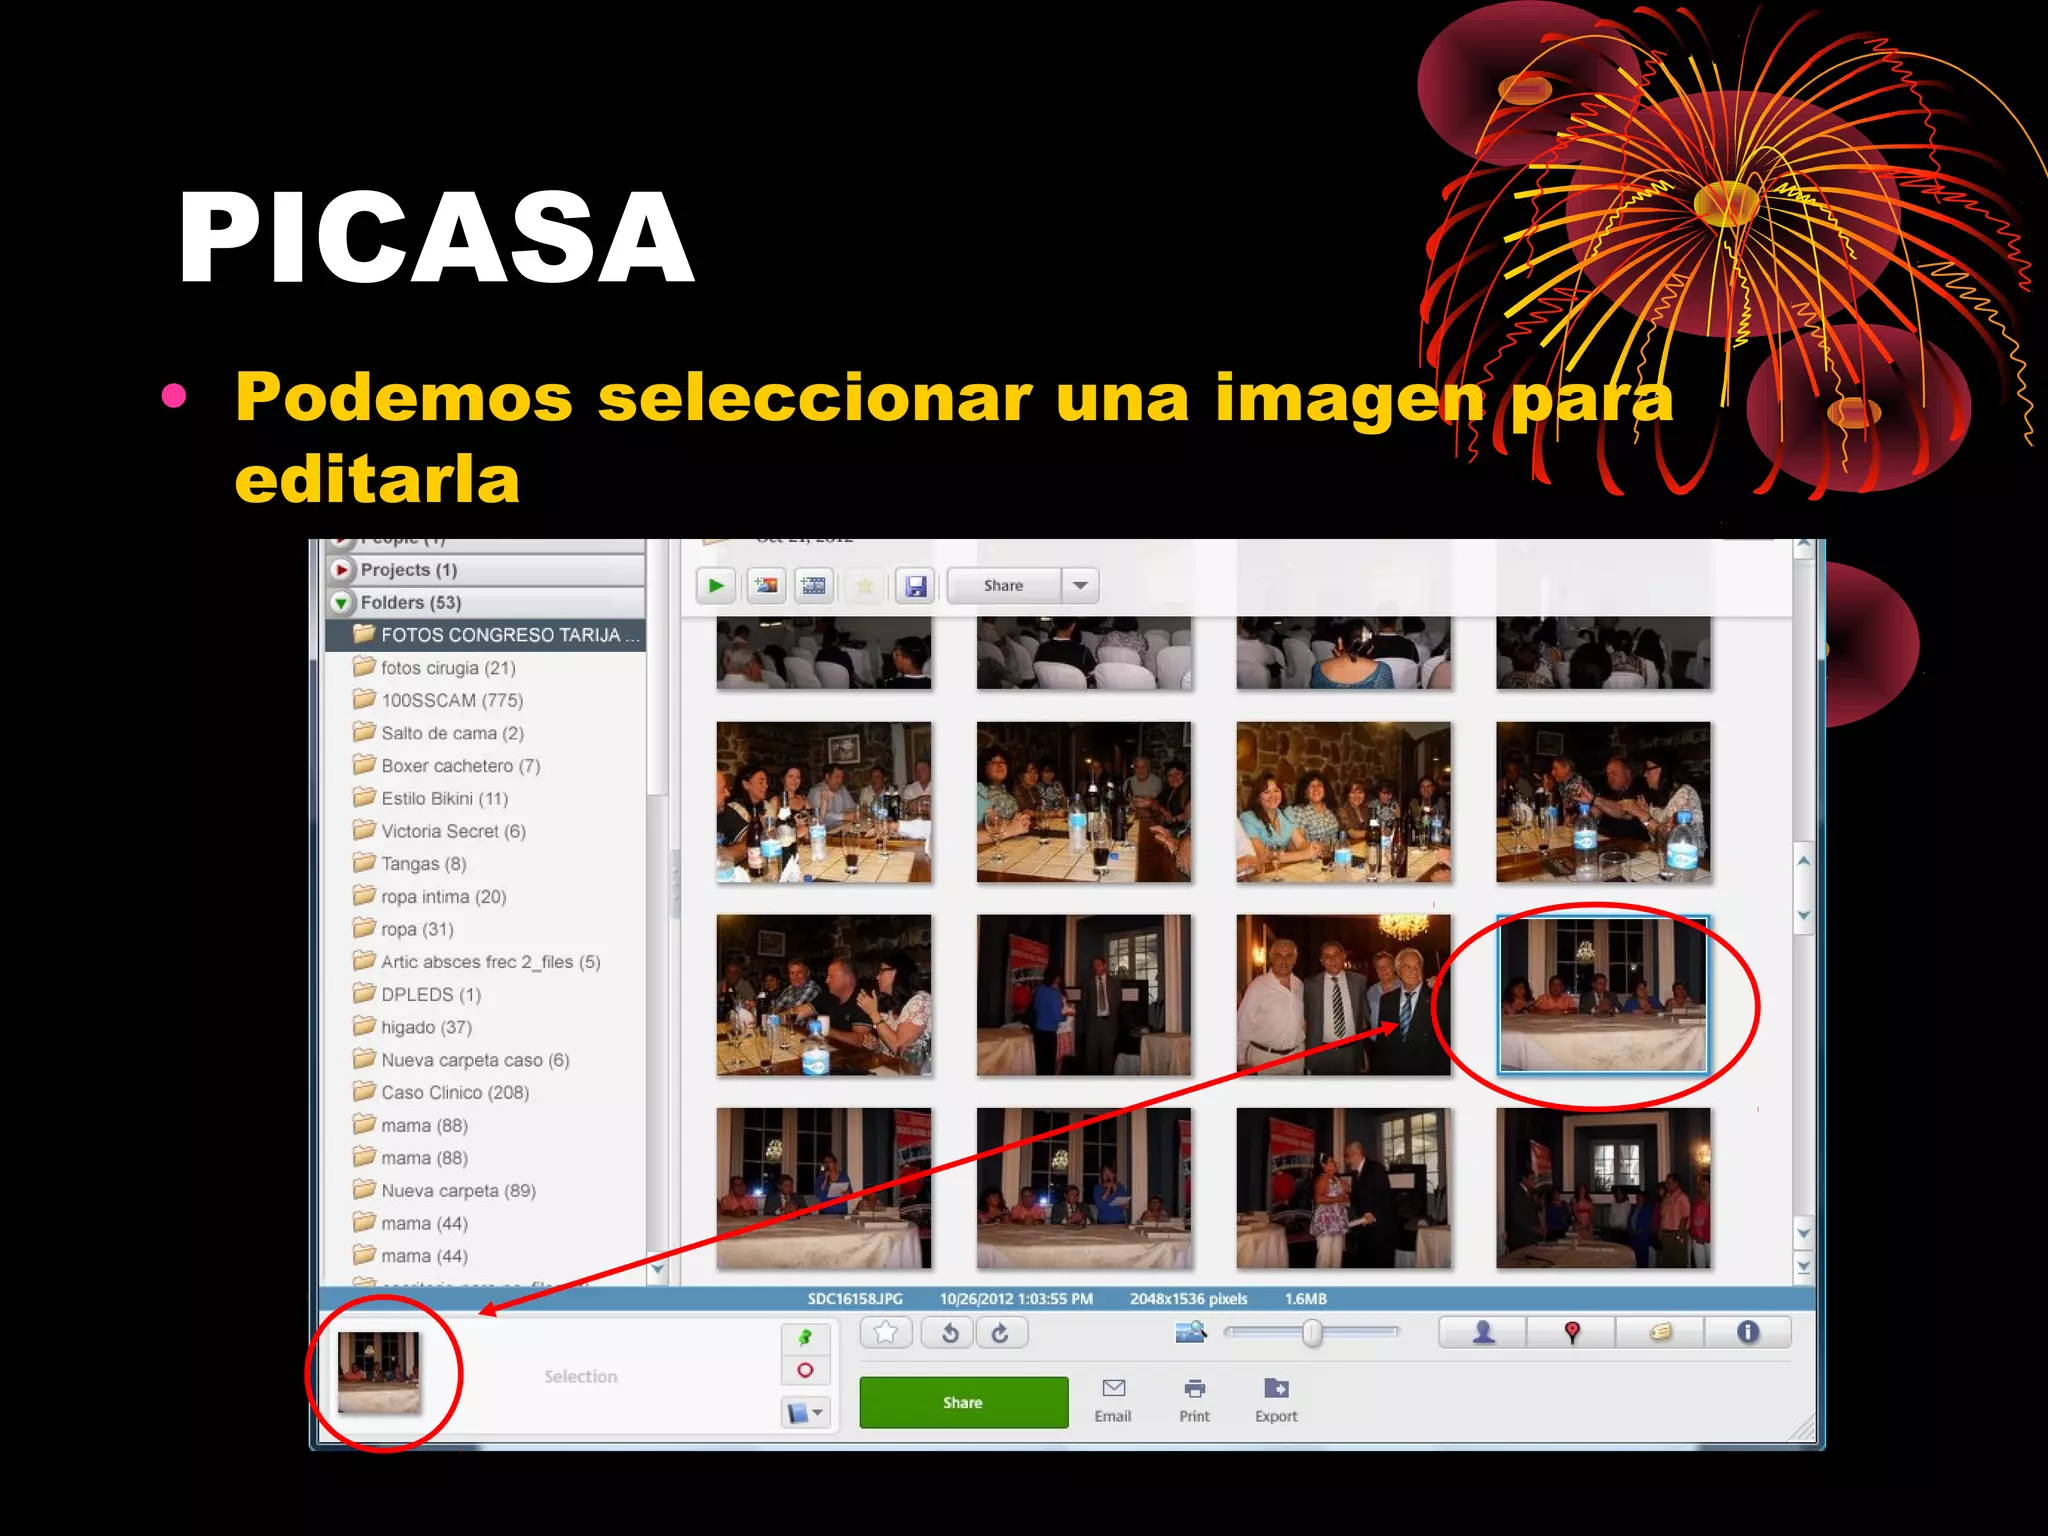Rotate the photo counter-clockwise
The image size is (2048, 1536).
click(950, 1332)
